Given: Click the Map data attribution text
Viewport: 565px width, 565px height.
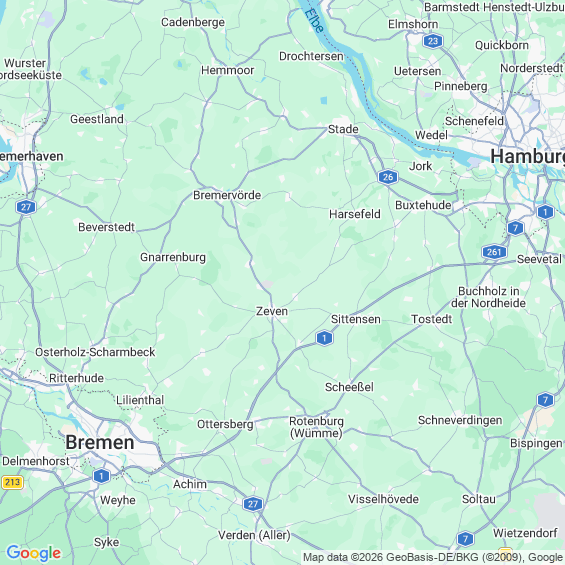Looking at the screenshot, I should pyautogui.click(x=433, y=557).
